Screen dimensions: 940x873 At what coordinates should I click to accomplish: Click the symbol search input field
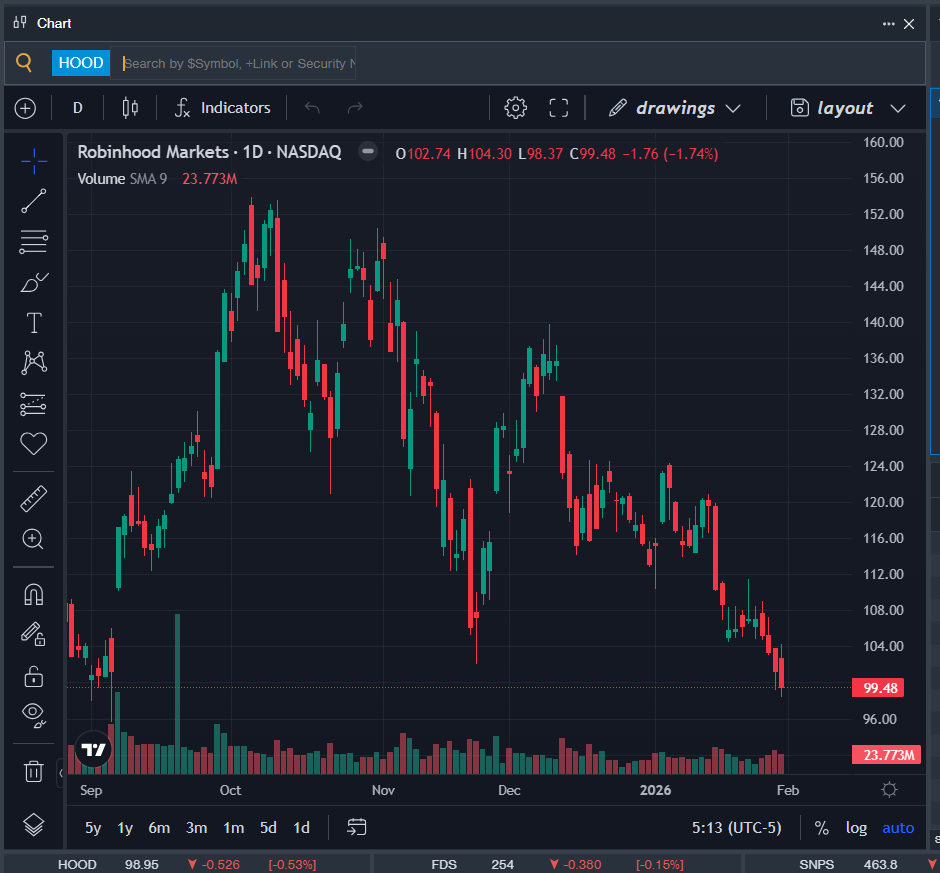pyautogui.click(x=236, y=63)
